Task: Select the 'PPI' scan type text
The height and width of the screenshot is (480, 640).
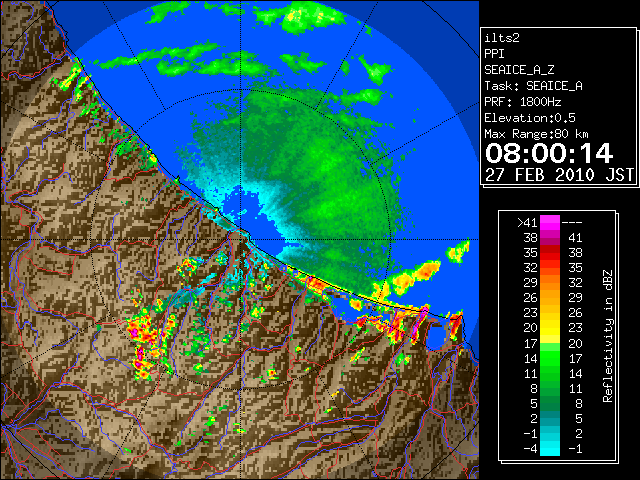Action: [494, 54]
